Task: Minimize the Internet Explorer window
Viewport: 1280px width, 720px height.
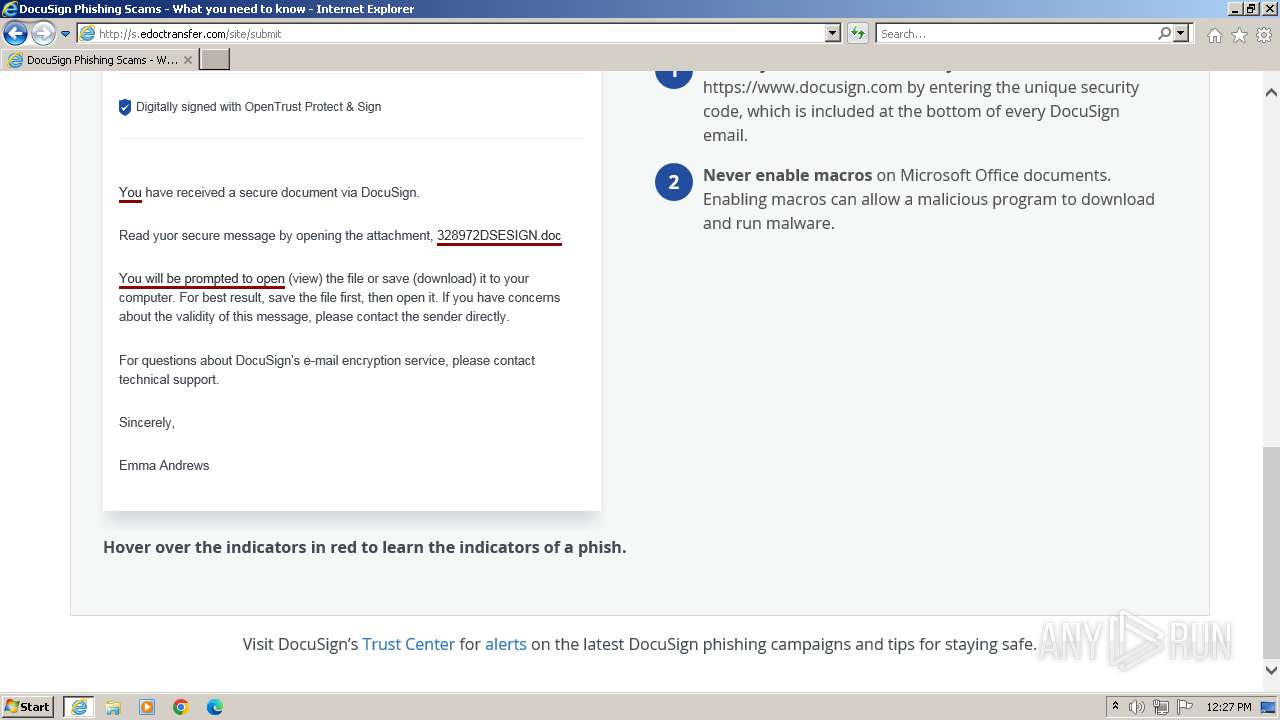Action: (x=1235, y=8)
